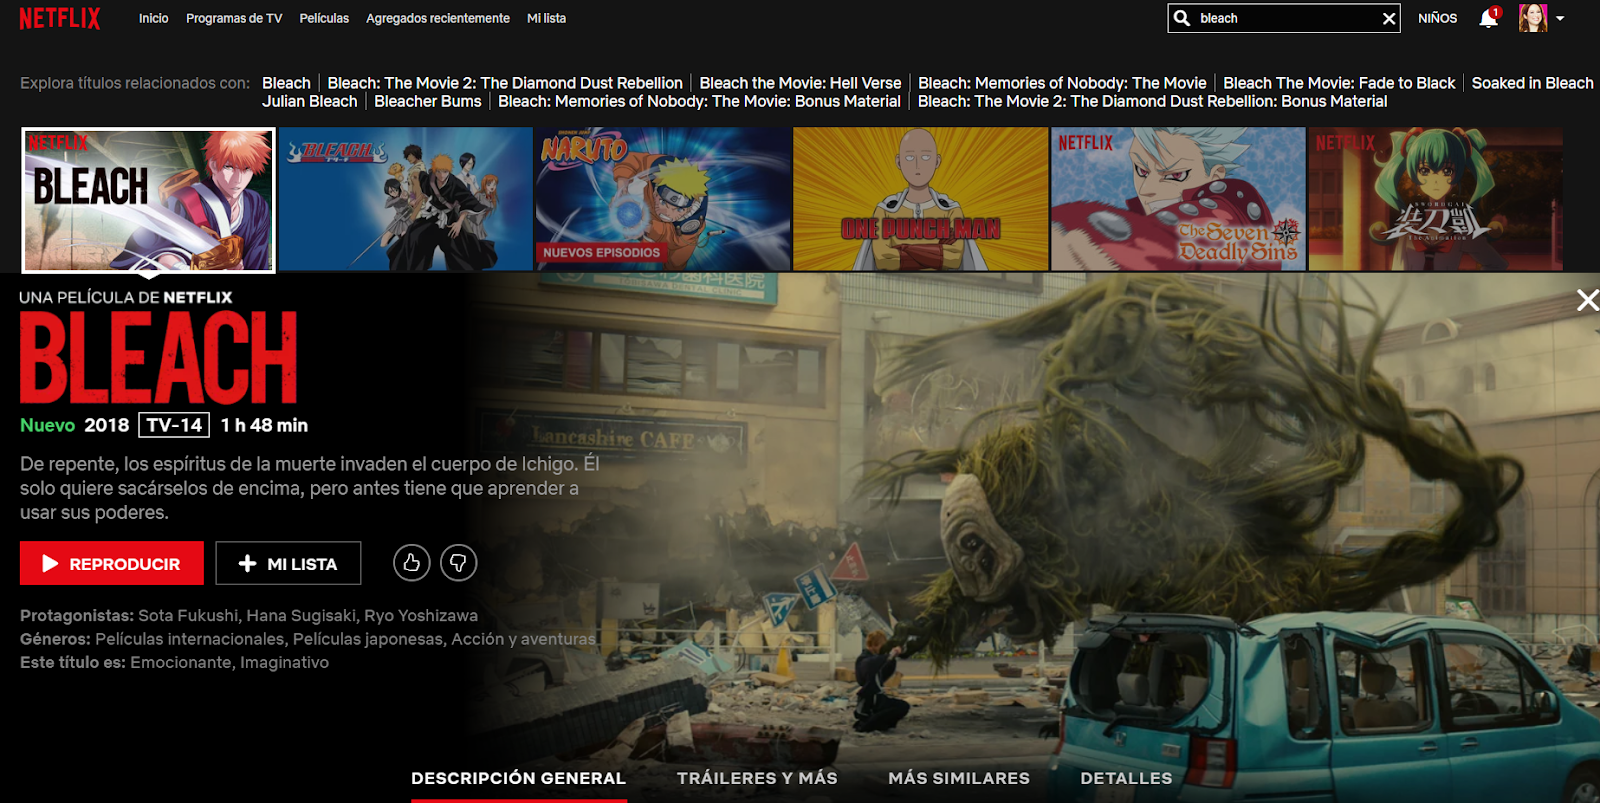Click the large BLEACH title logo
1600x803 pixels.
[158, 358]
